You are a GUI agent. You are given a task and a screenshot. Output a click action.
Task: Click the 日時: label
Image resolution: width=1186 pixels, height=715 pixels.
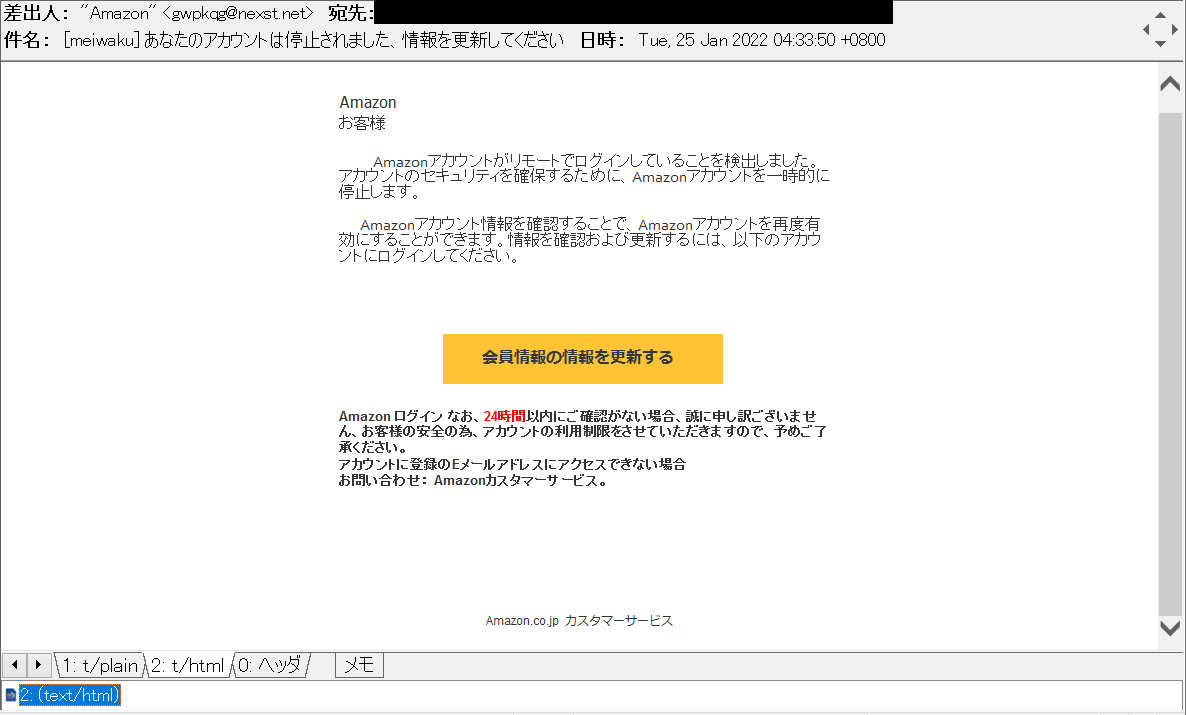point(603,40)
